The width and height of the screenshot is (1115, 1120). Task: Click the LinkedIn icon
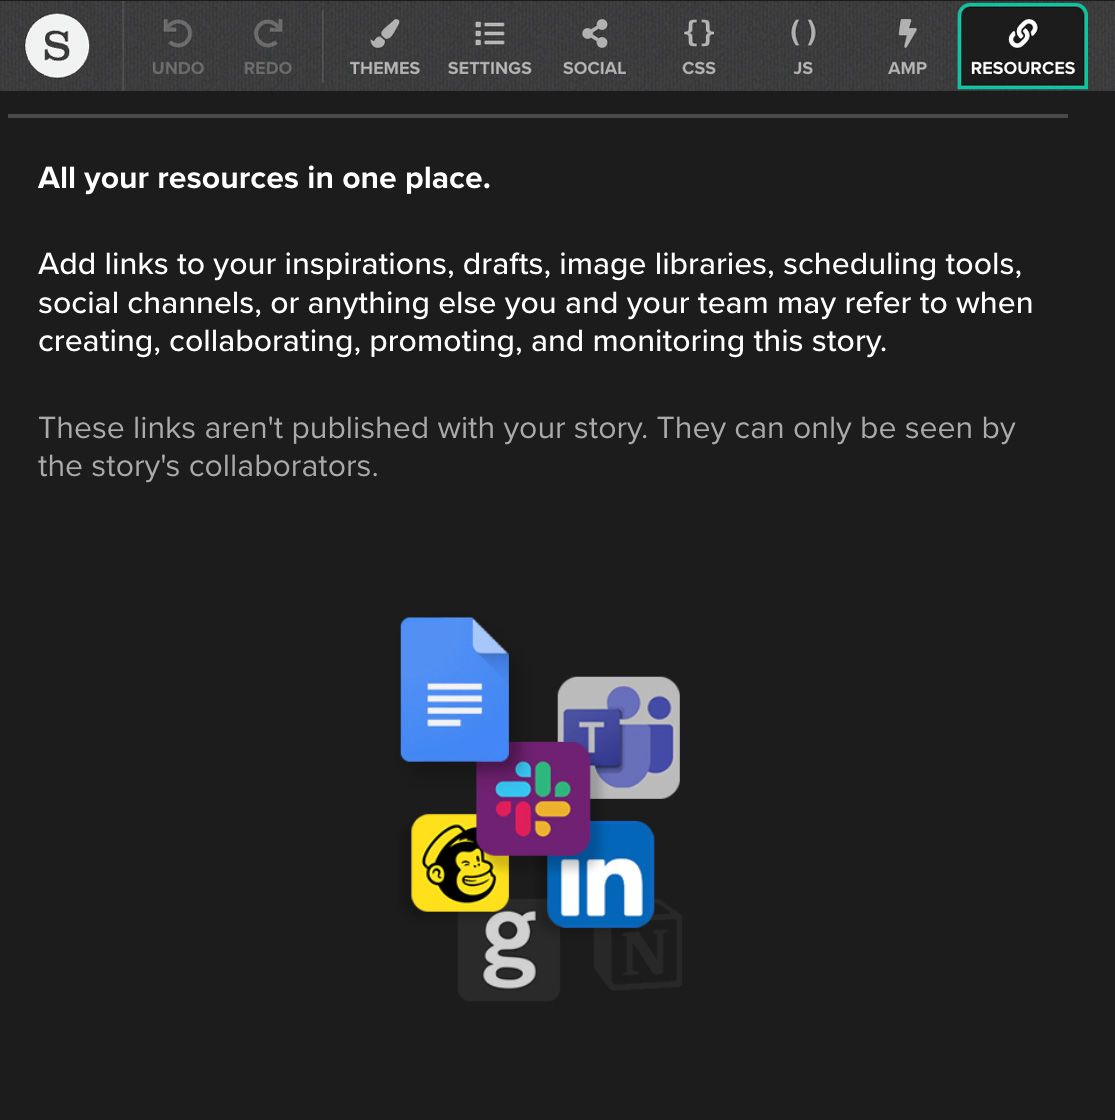click(x=601, y=874)
